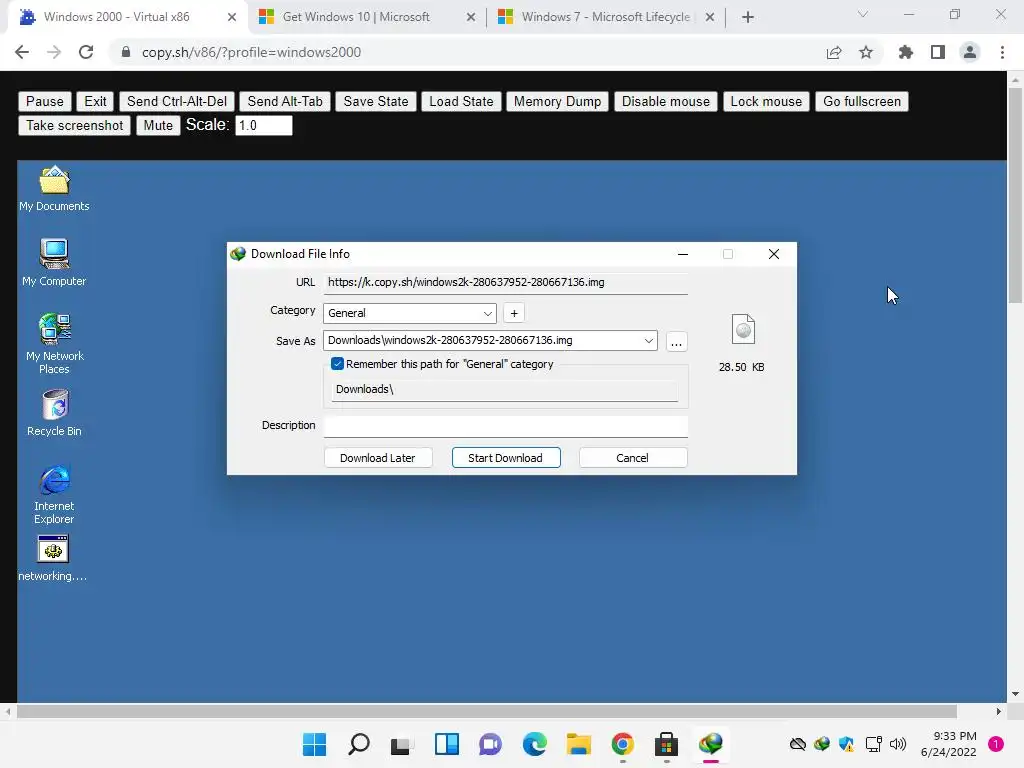1024x768 pixels.
Task: Uncheck Remember this path for General category
Action: [x=338, y=364]
